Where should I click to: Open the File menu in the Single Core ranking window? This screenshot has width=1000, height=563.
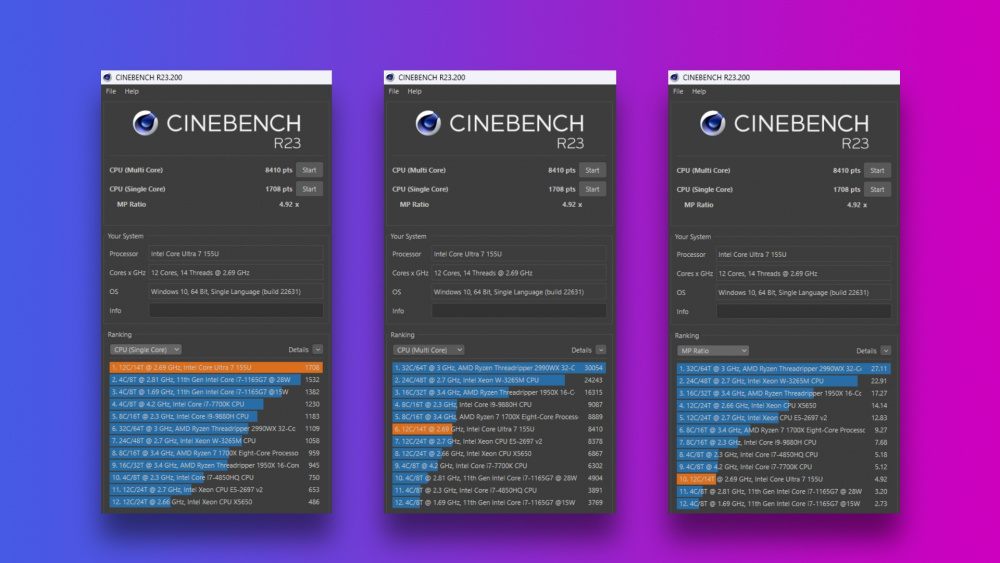pos(111,91)
